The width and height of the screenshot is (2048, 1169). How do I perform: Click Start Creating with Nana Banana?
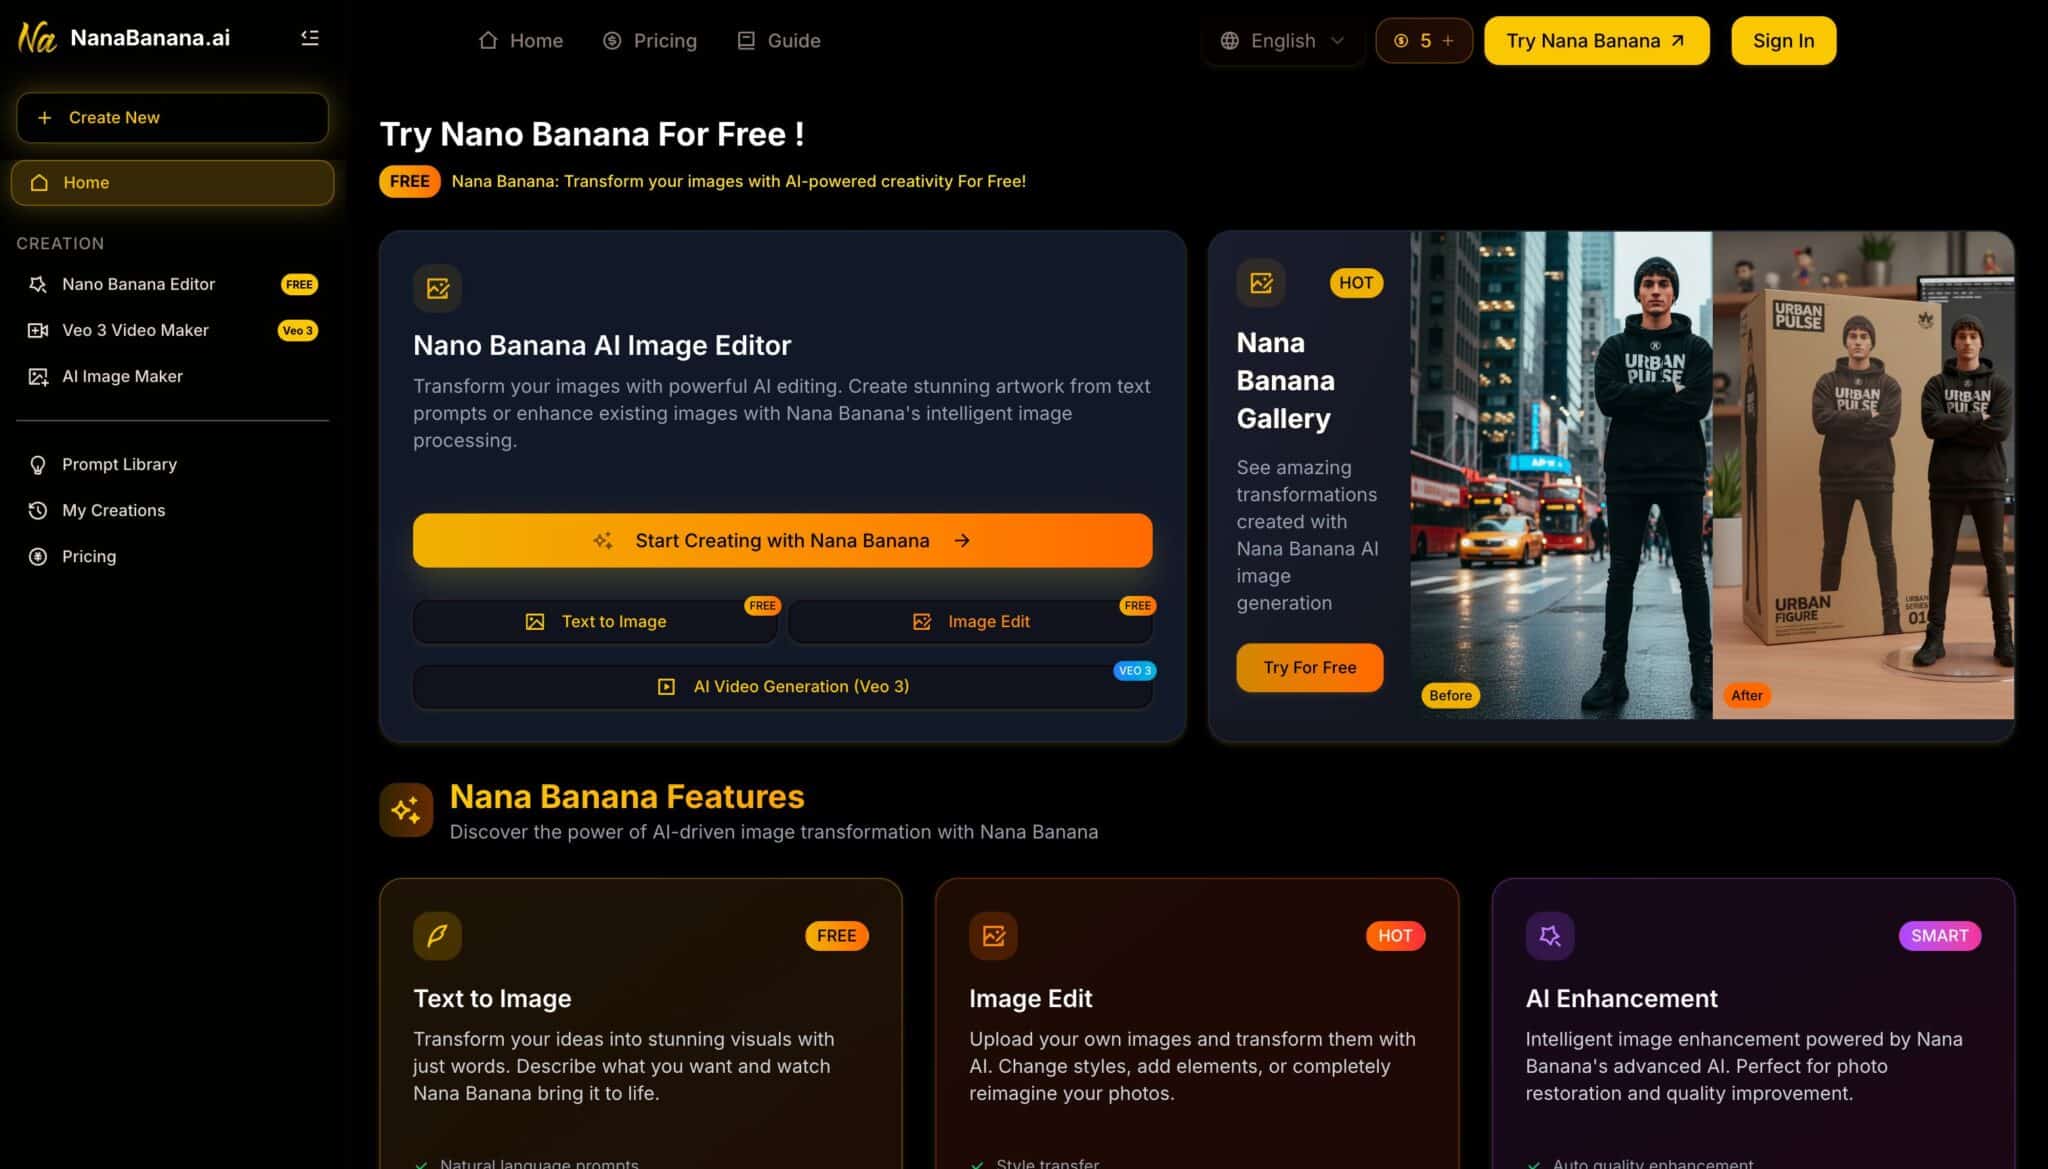pos(782,541)
